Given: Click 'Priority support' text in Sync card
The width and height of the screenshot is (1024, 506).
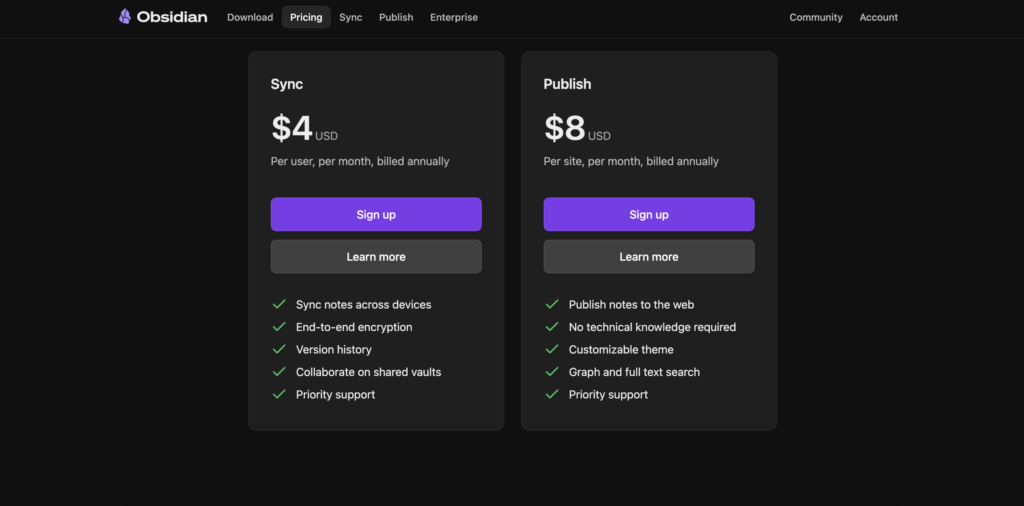Looking at the screenshot, I should 336,394.
